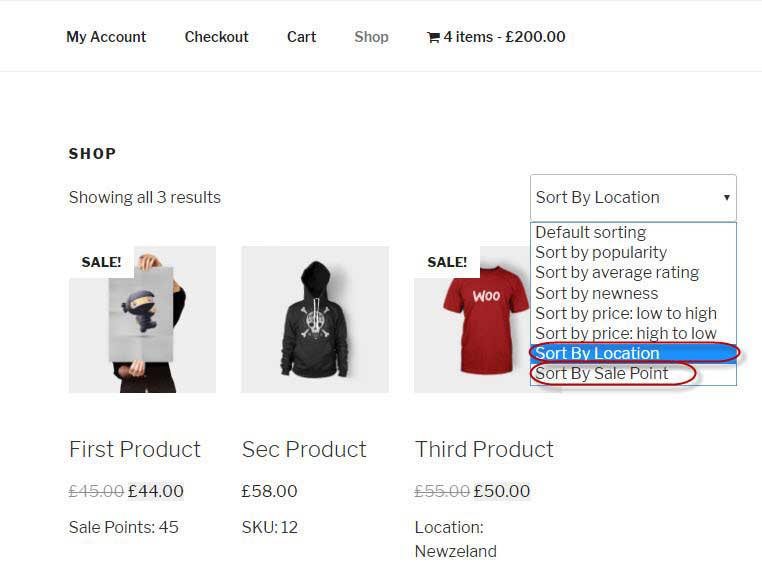This screenshot has width=762, height=568.
Task: Open the ninja poster product image
Action: pyautogui.click(x=142, y=319)
